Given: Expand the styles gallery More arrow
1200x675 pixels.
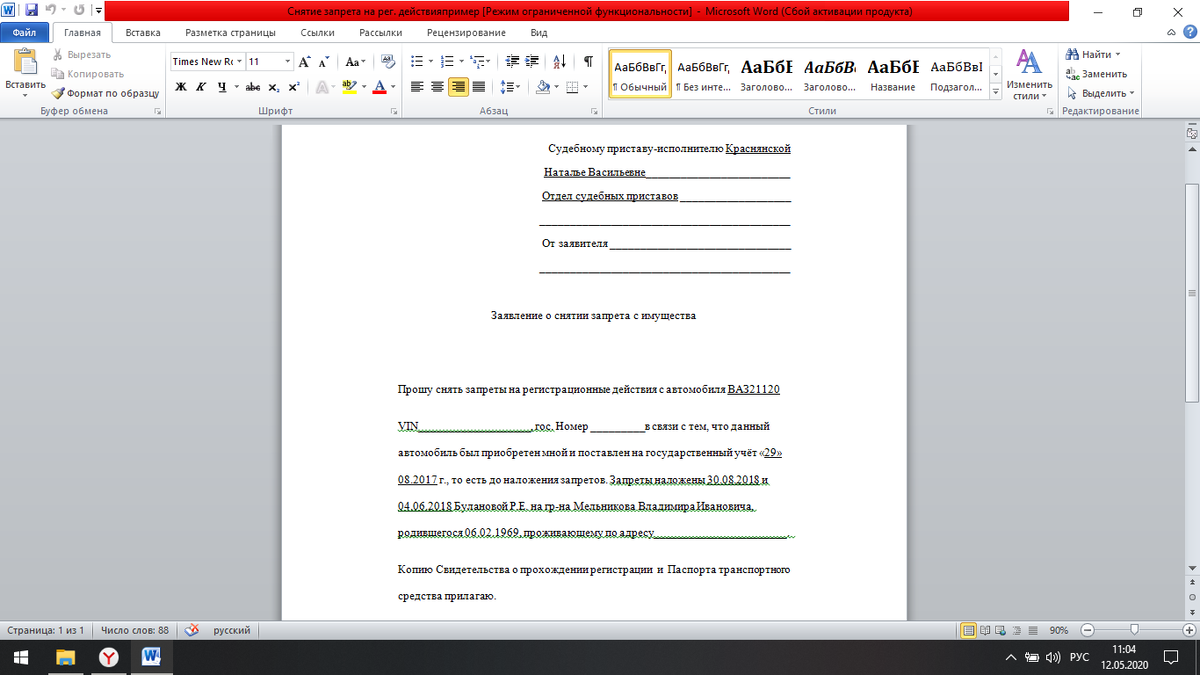Looking at the screenshot, I should tap(995, 92).
